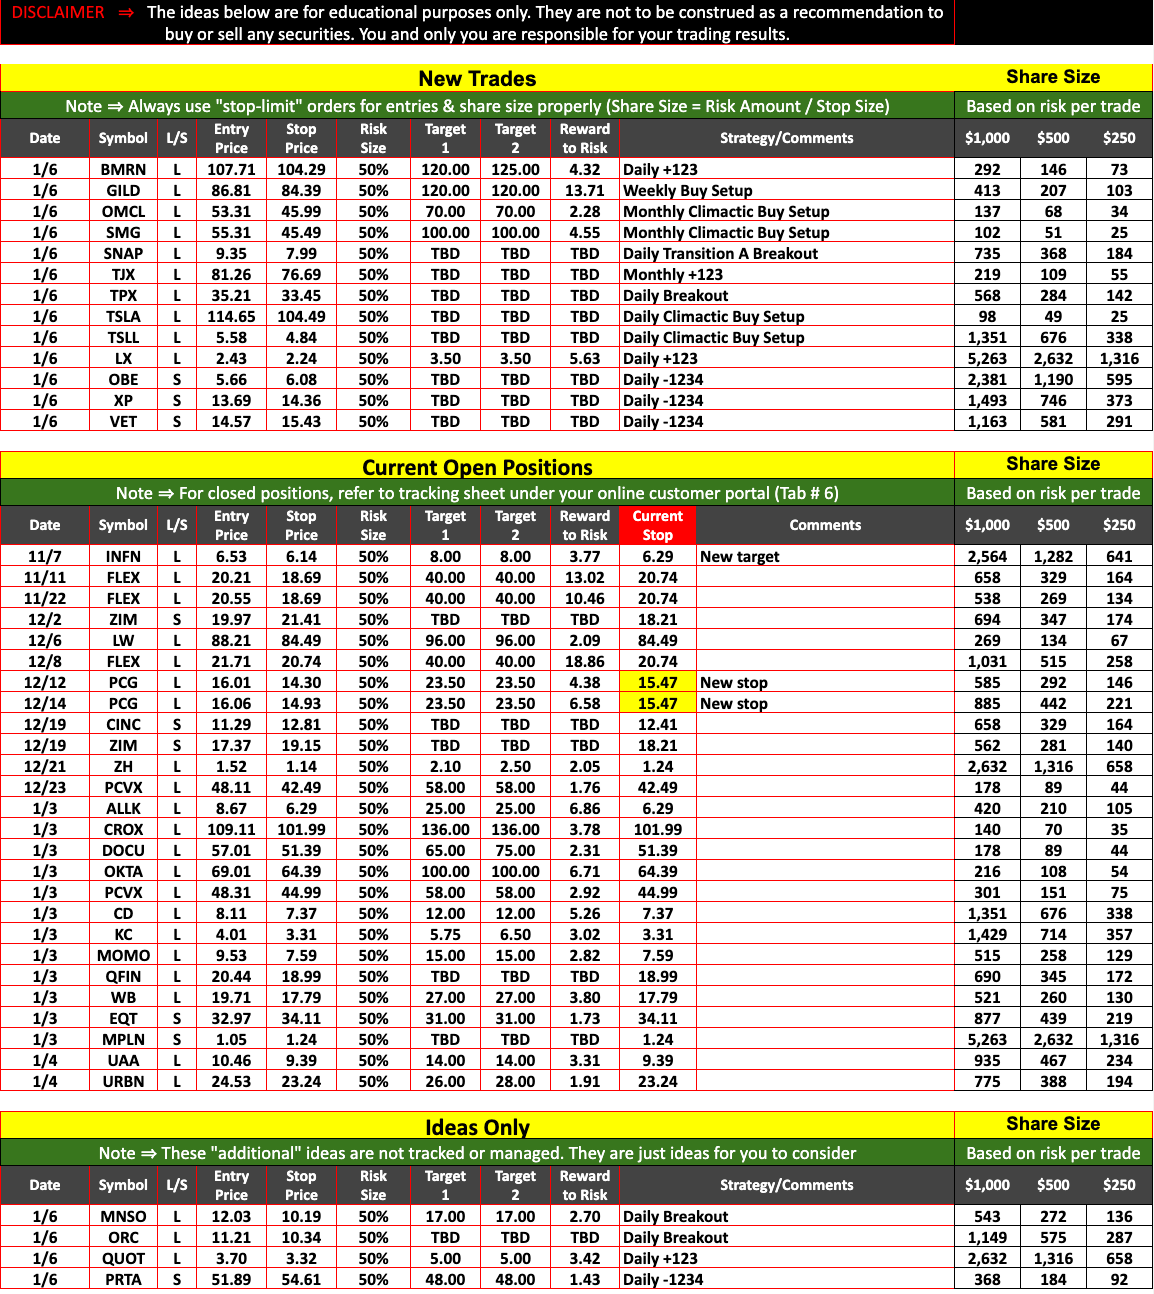The width and height of the screenshot is (1154, 1294).
Task: Select the LX symbol in New Trades
Action: 123,359
